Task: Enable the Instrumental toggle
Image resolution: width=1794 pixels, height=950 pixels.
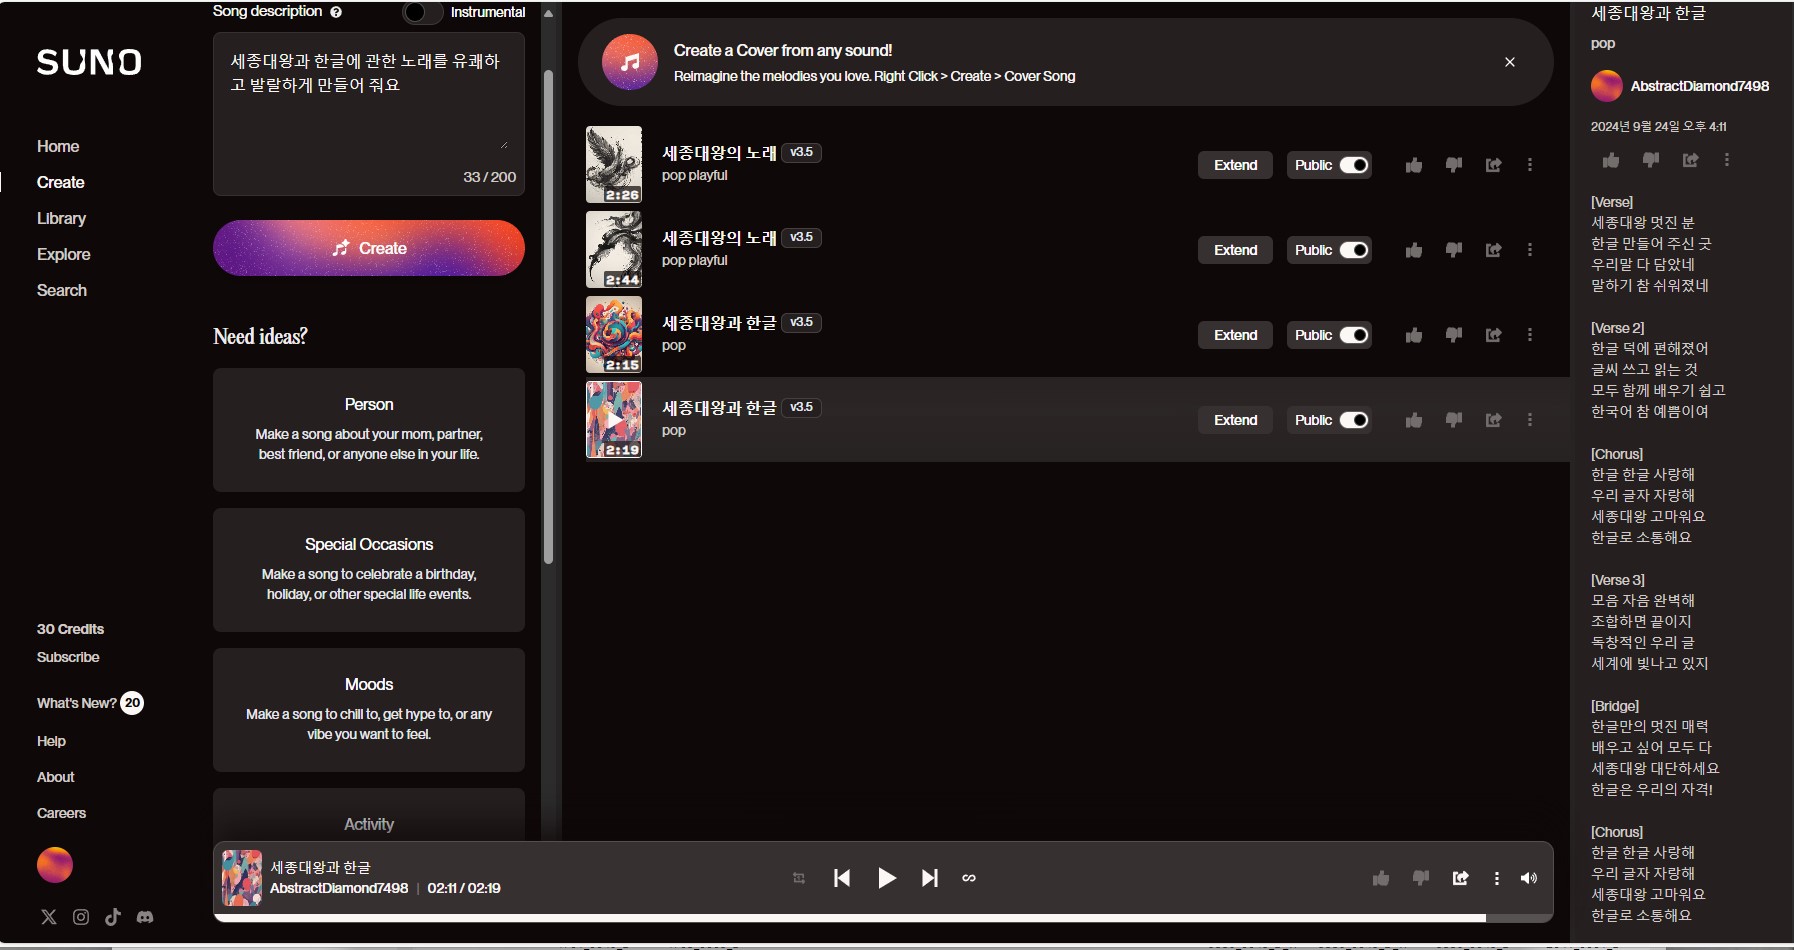Action: (422, 12)
